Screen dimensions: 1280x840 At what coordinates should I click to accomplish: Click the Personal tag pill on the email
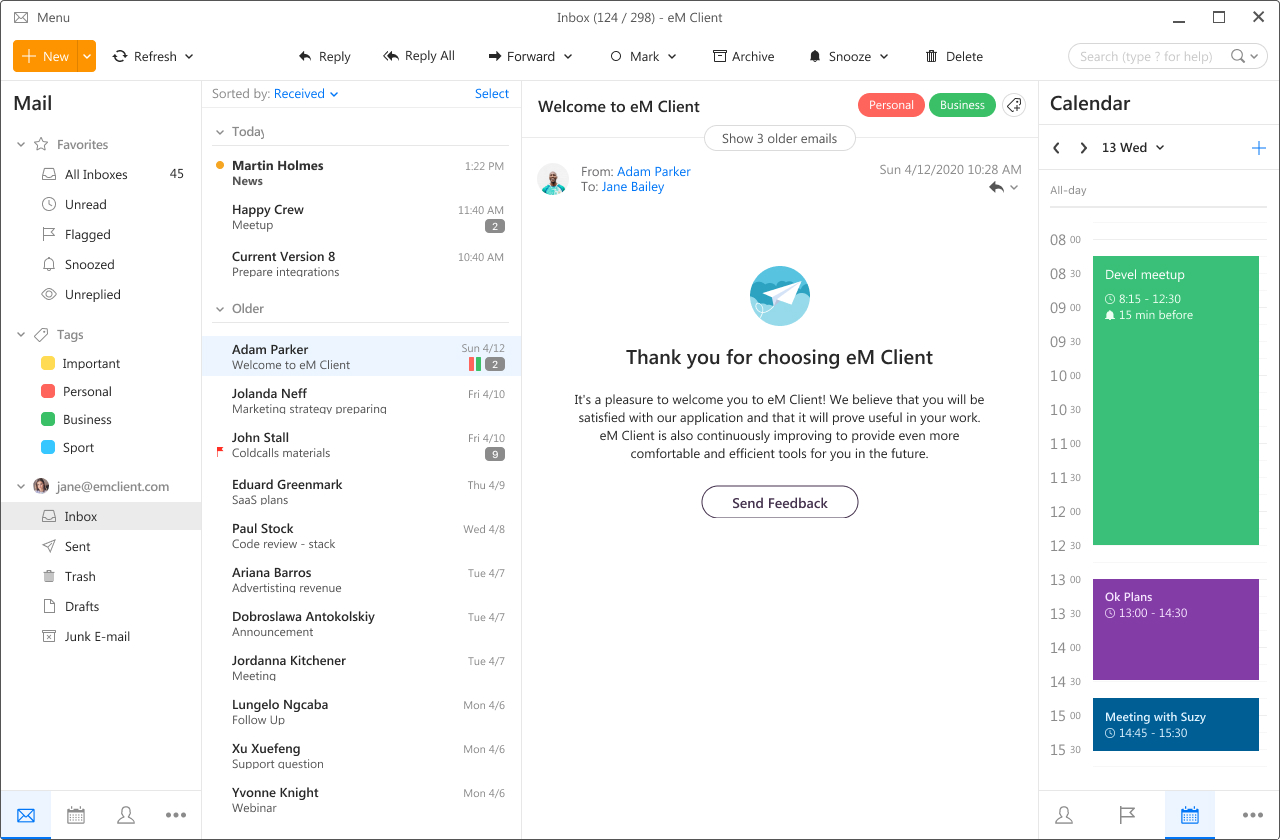[x=891, y=105]
